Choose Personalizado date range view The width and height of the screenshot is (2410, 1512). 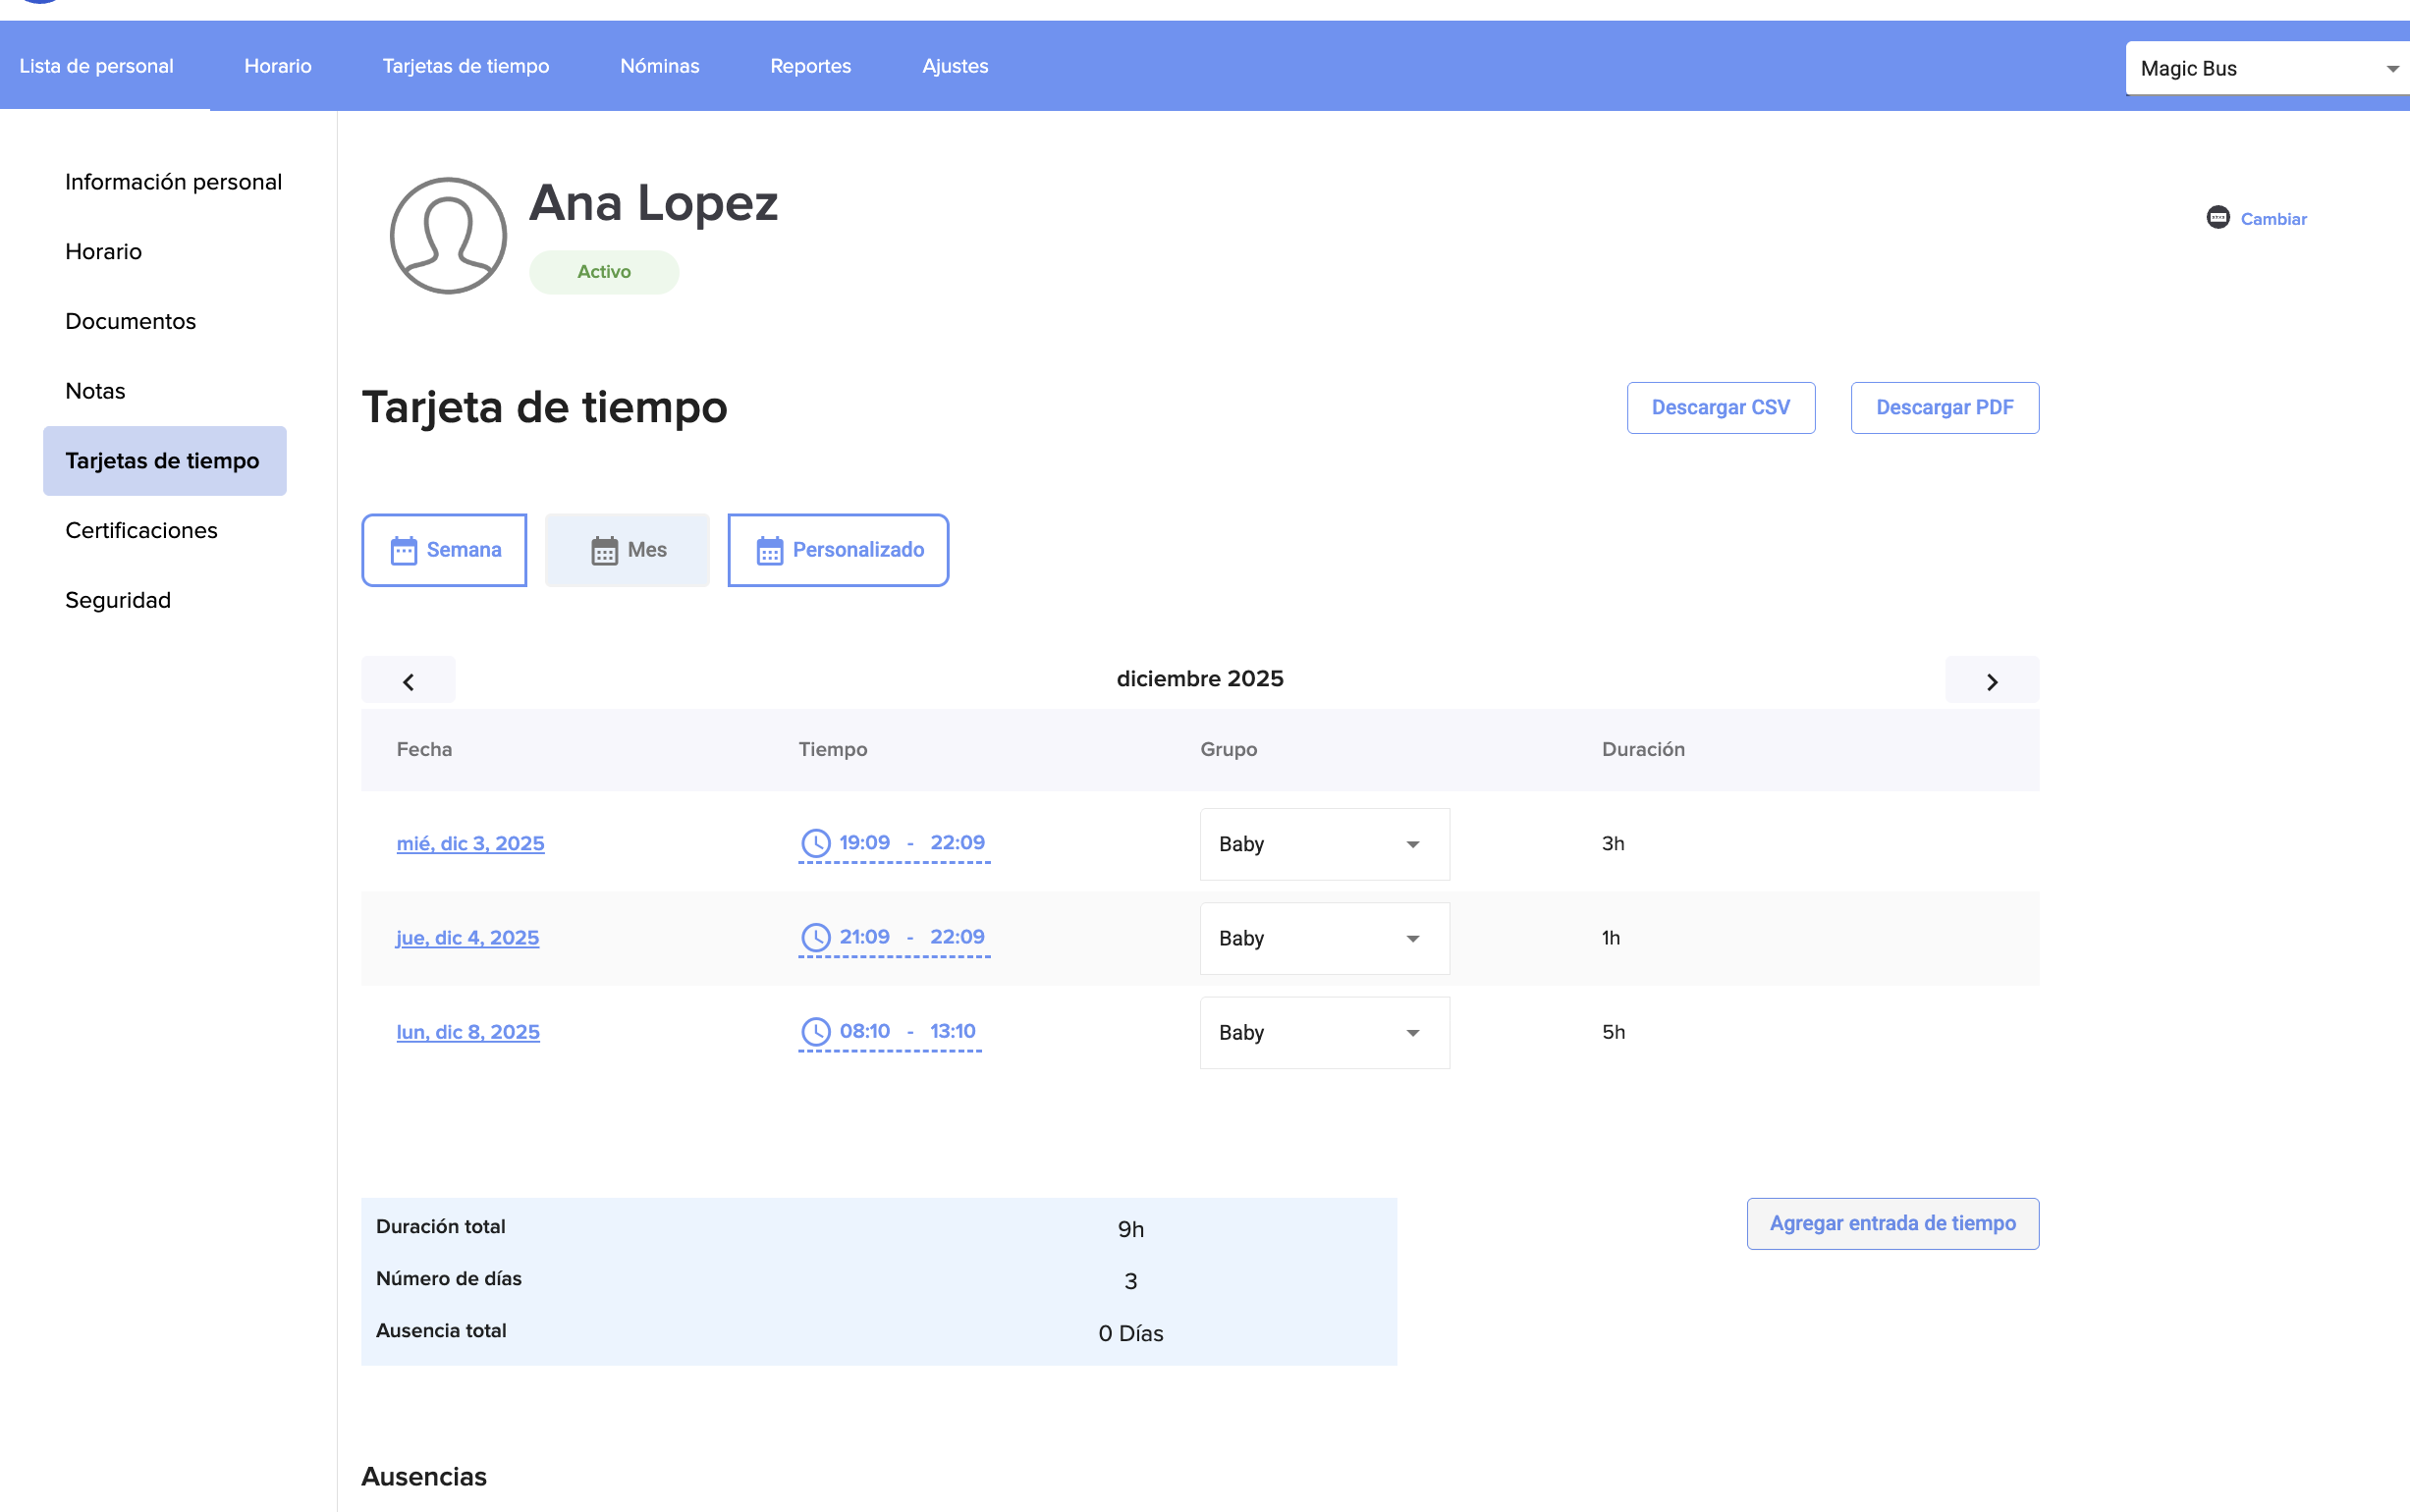click(x=838, y=550)
